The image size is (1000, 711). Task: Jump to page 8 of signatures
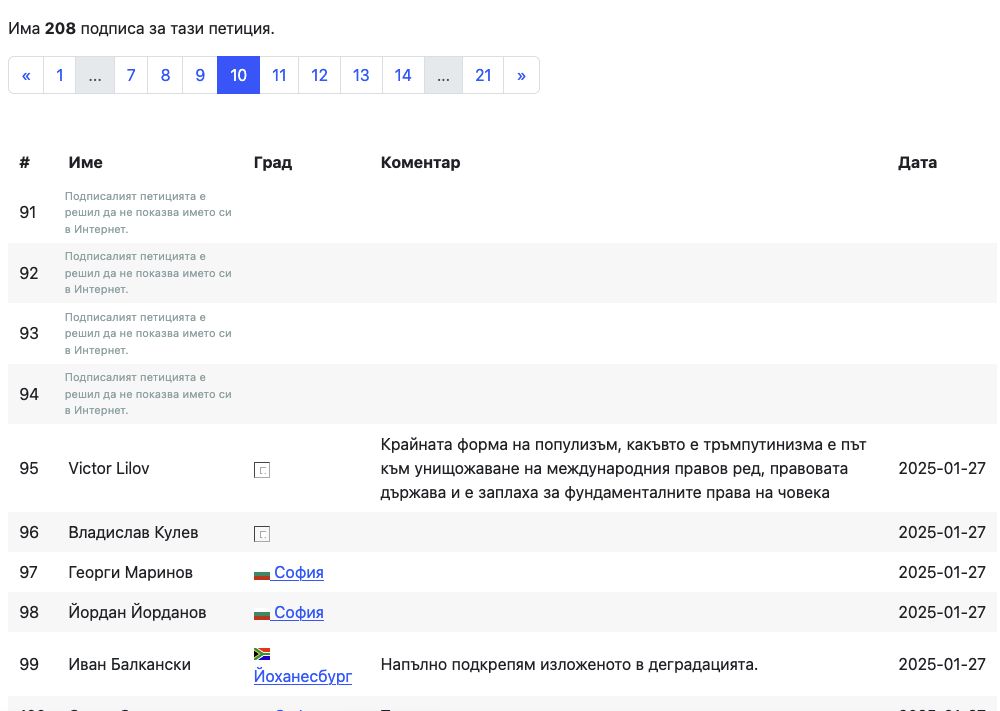click(x=165, y=75)
